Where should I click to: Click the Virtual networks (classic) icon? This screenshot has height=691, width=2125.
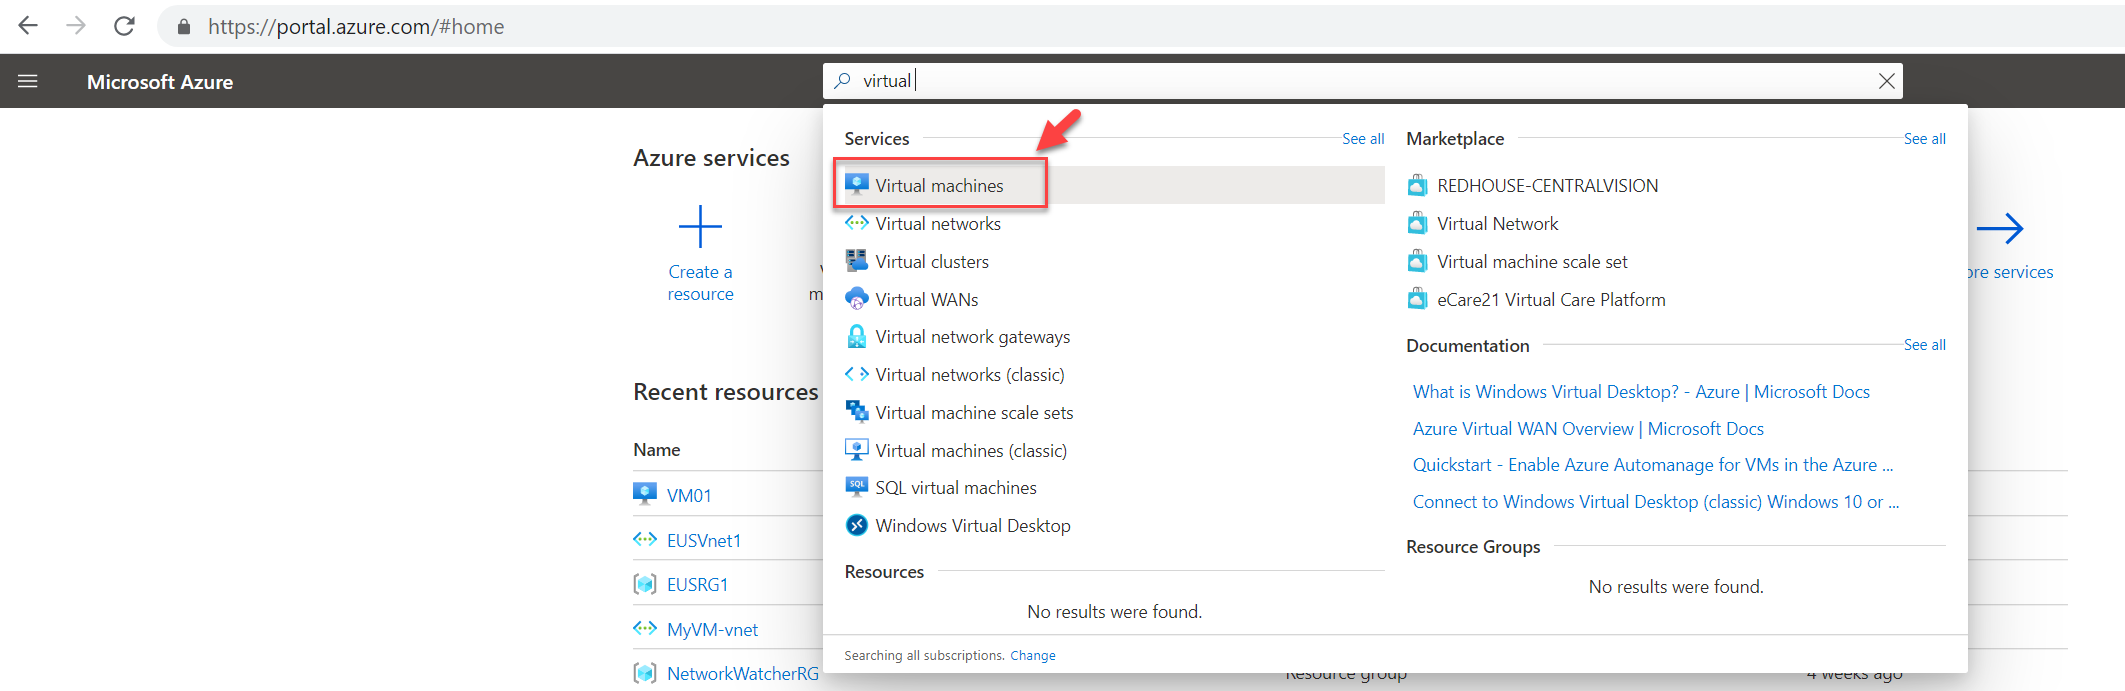pyautogui.click(x=857, y=374)
